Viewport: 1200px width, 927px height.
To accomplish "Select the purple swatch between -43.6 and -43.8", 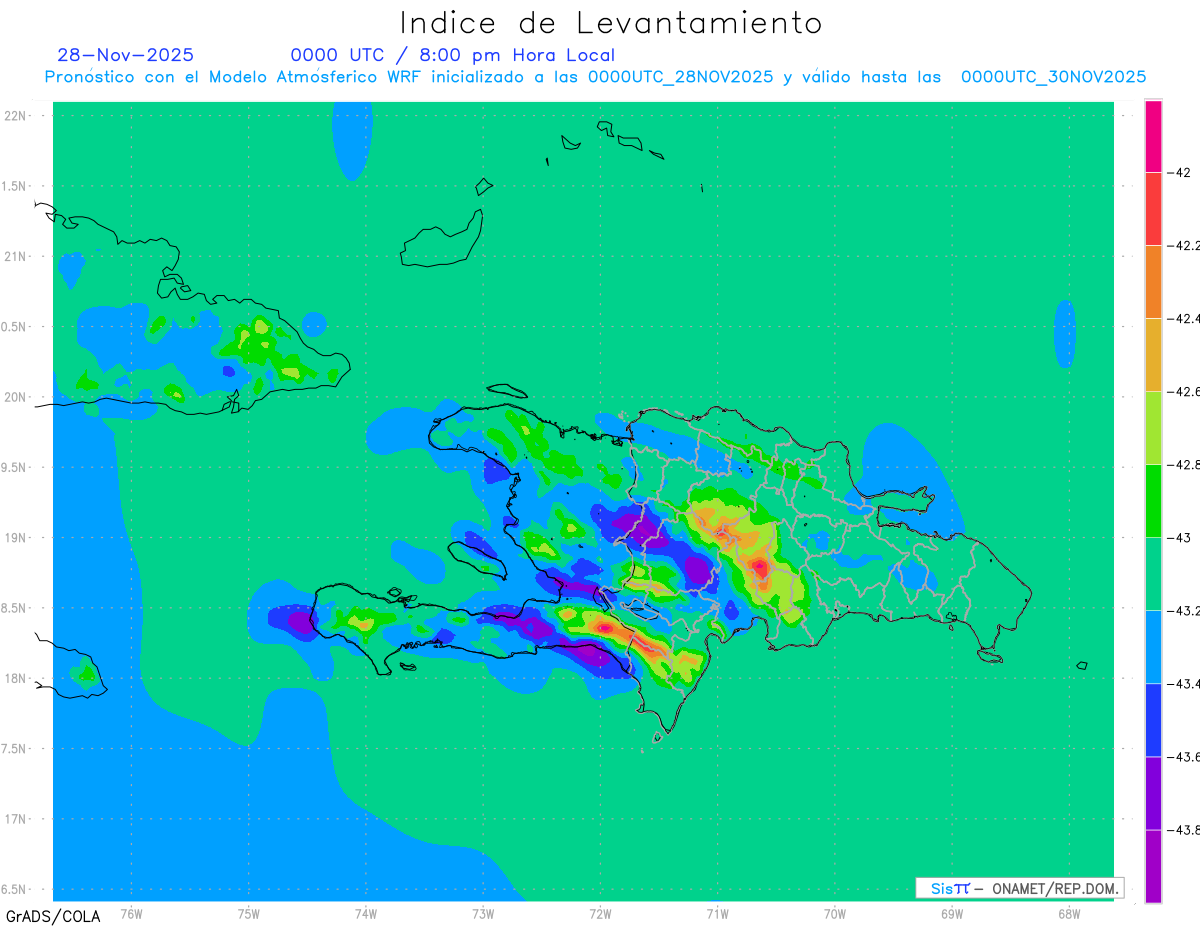I will click(1153, 793).
